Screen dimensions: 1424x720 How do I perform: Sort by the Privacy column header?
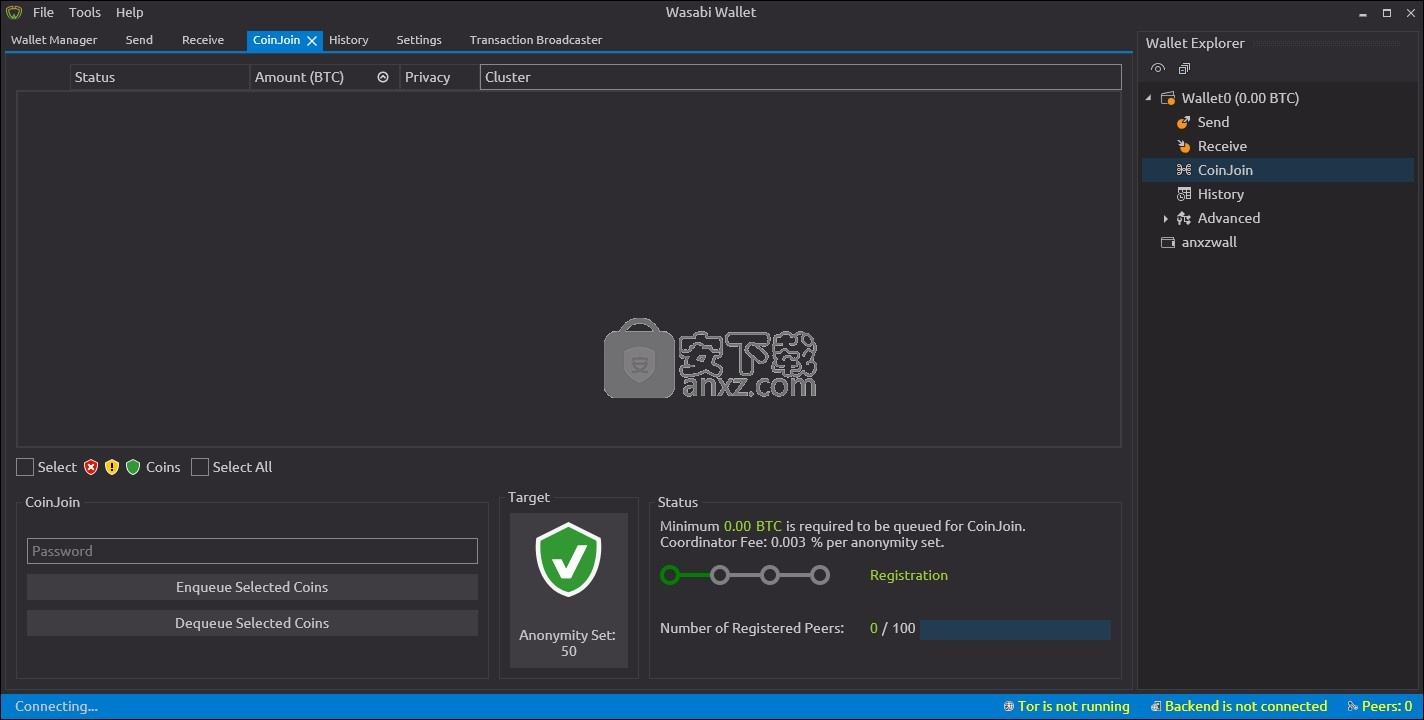[x=440, y=77]
